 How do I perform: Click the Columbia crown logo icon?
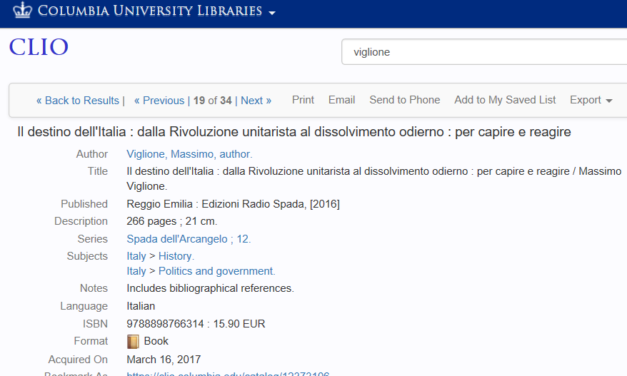pyautogui.click(x=22, y=10)
